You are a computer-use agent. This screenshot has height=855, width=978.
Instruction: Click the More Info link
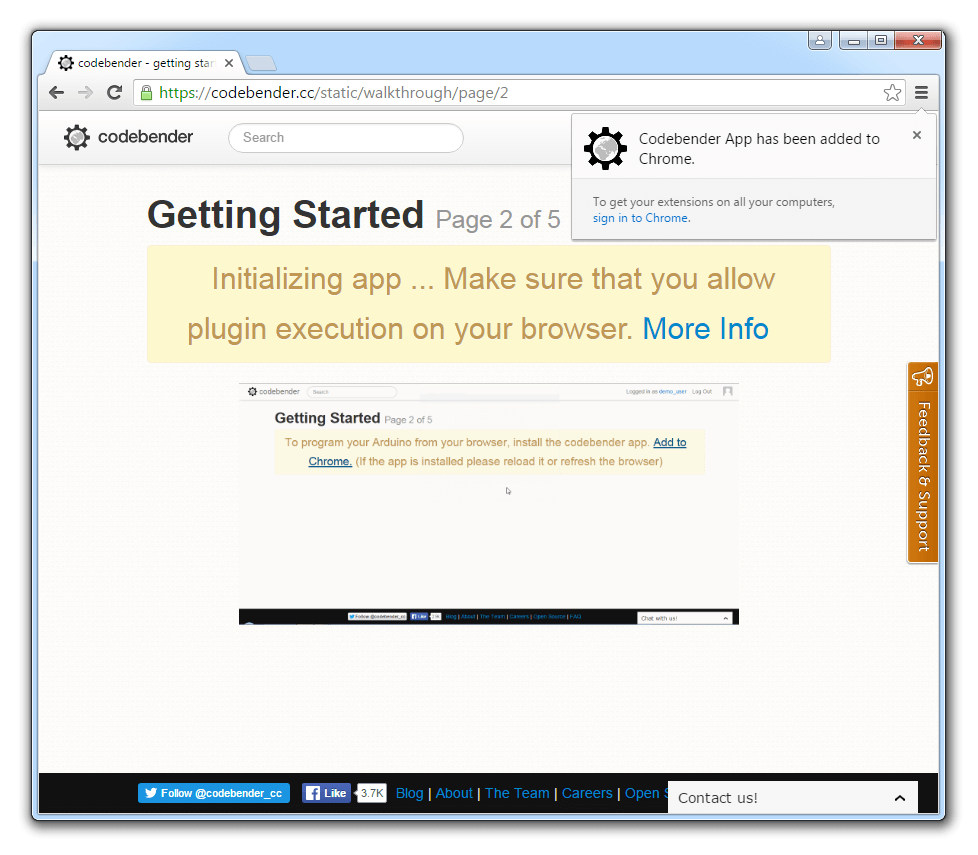(x=705, y=329)
